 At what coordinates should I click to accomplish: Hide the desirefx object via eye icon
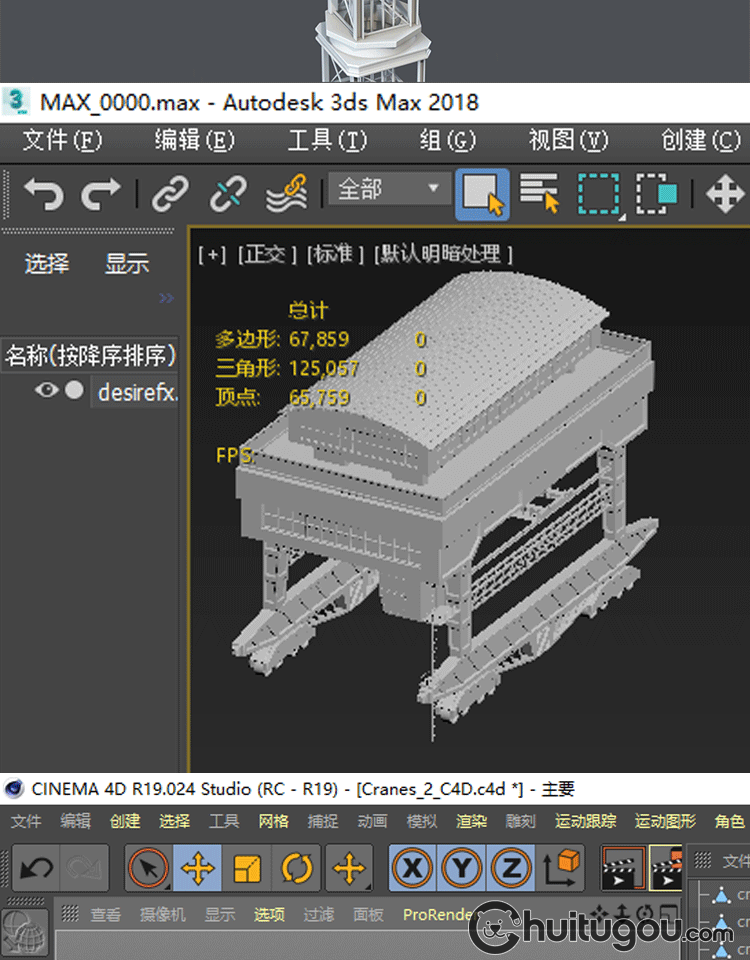pos(46,391)
